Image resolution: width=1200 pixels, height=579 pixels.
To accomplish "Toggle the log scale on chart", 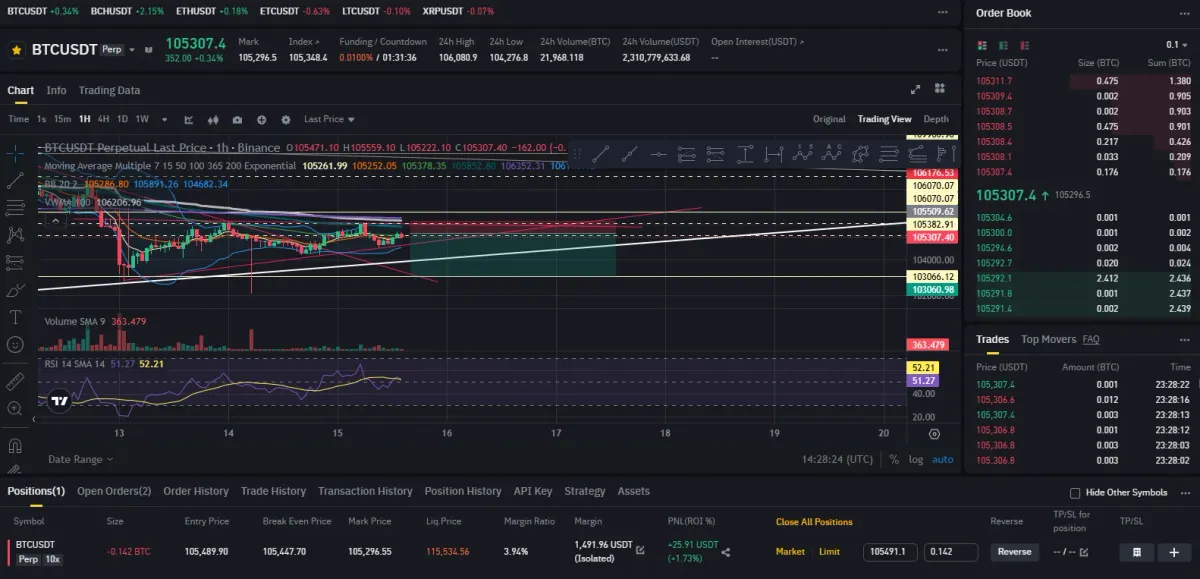I will tap(915, 459).
